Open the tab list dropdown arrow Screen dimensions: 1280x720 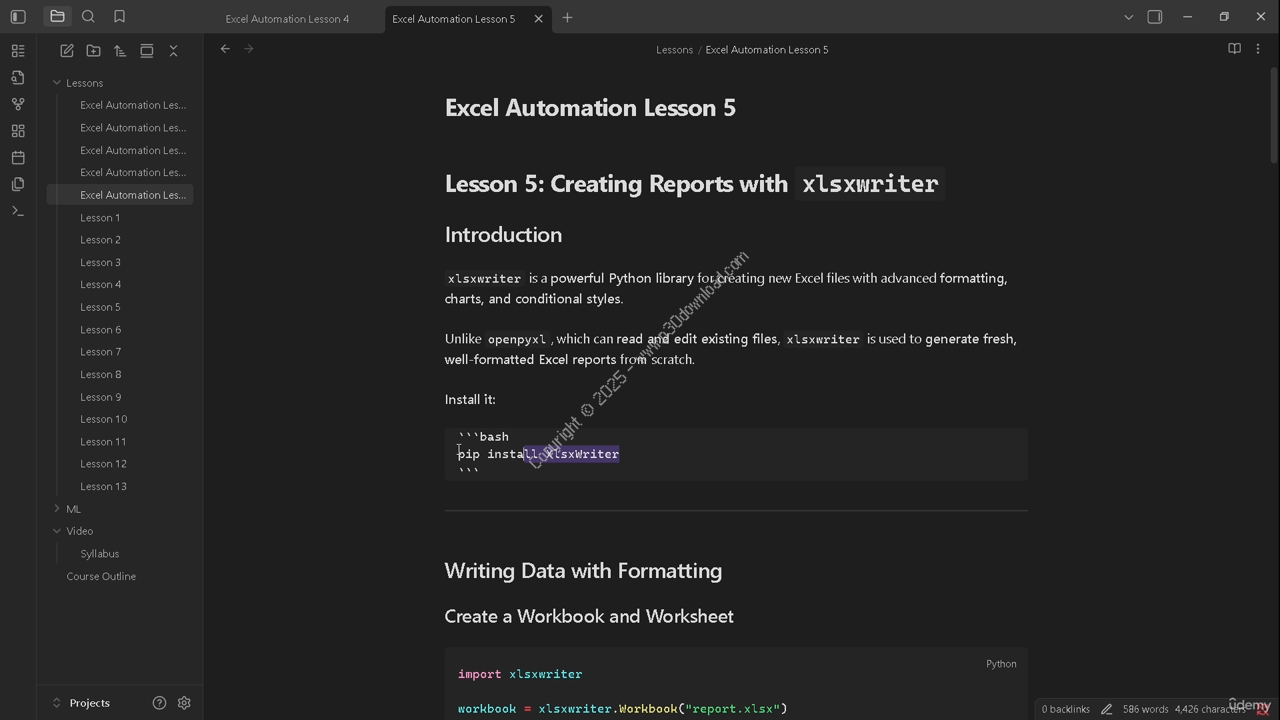pos(1128,17)
